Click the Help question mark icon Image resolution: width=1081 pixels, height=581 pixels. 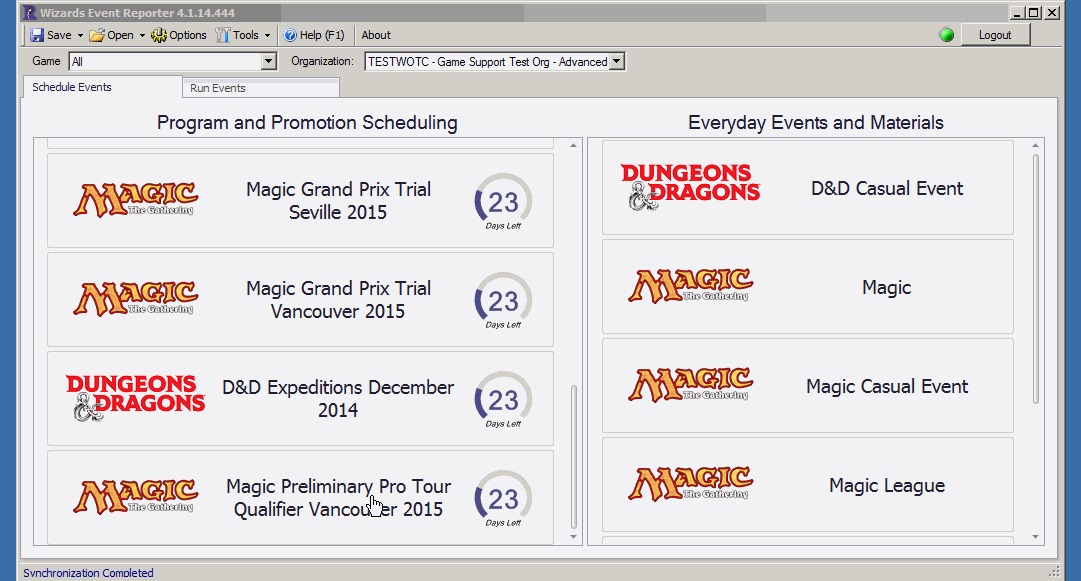pyautogui.click(x=290, y=35)
